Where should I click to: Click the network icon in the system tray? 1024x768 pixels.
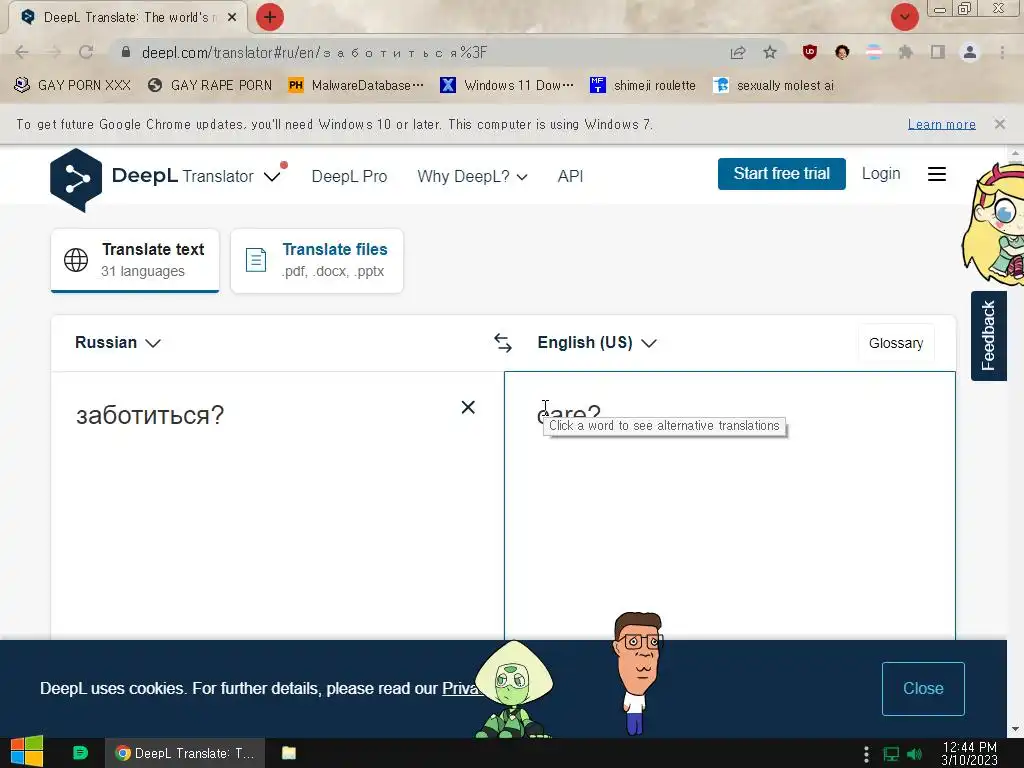tap(891, 754)
